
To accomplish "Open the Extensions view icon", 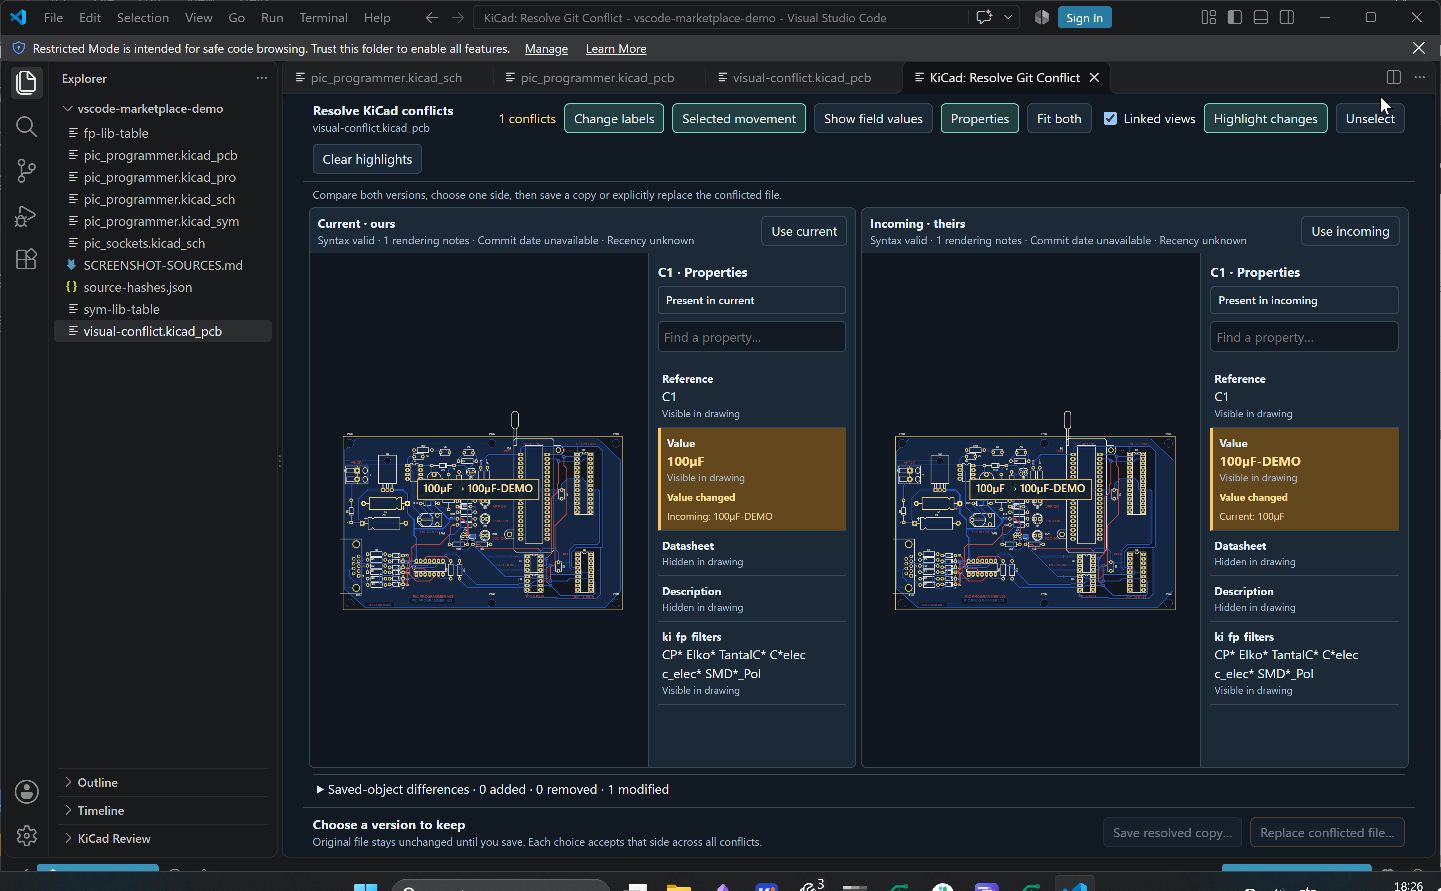I will [26, 259].
